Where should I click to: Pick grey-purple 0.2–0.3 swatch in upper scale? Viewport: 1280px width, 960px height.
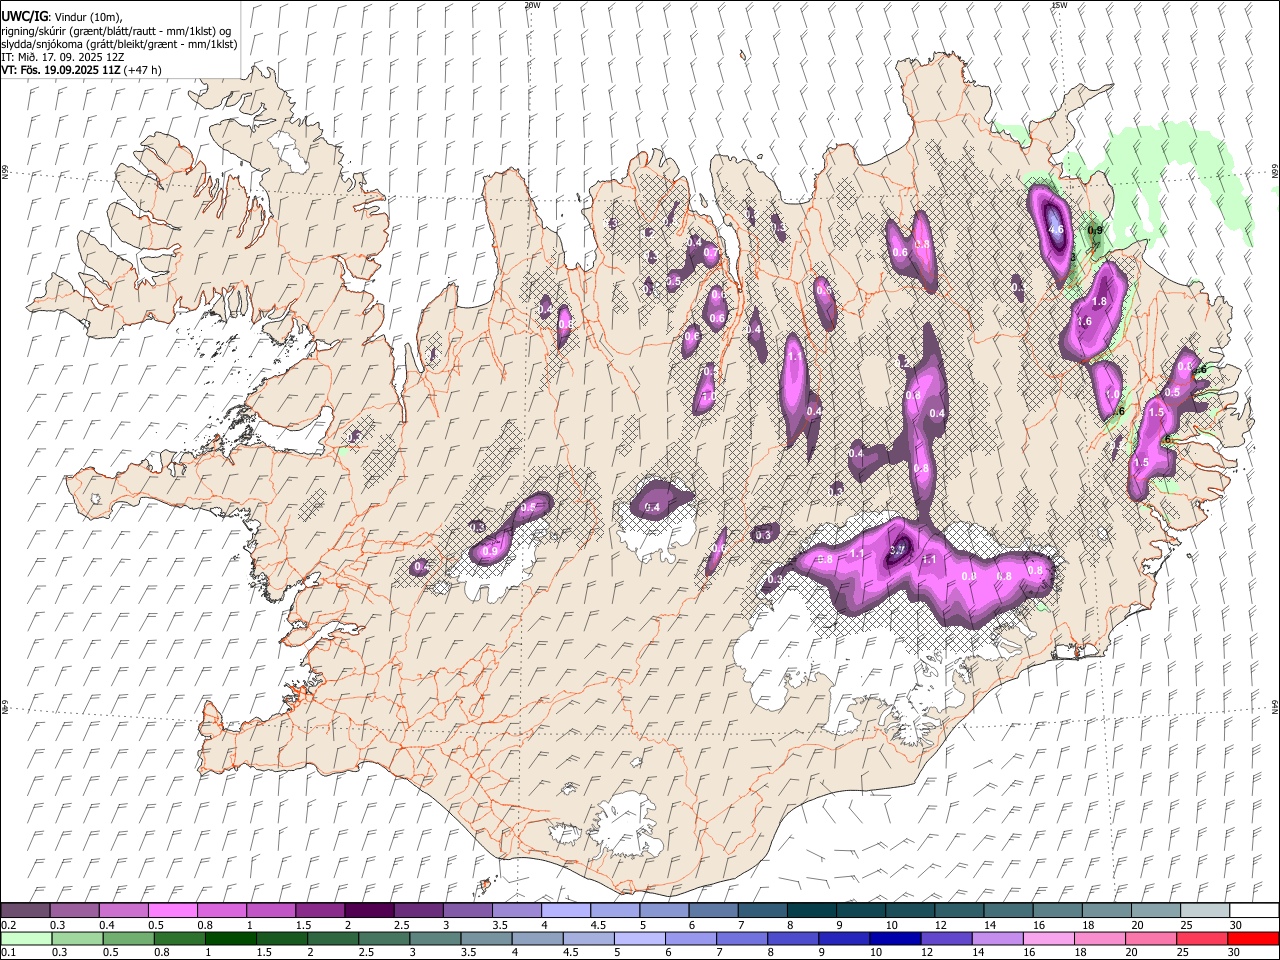(x=25, y=911)
